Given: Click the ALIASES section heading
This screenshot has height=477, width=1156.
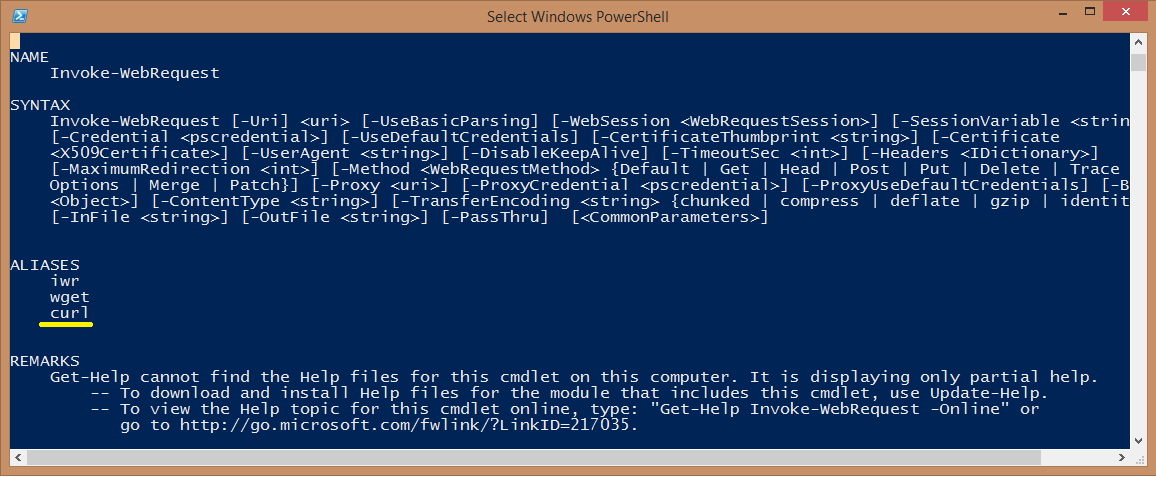Looking at the screenshot, I should pos(45,265).
